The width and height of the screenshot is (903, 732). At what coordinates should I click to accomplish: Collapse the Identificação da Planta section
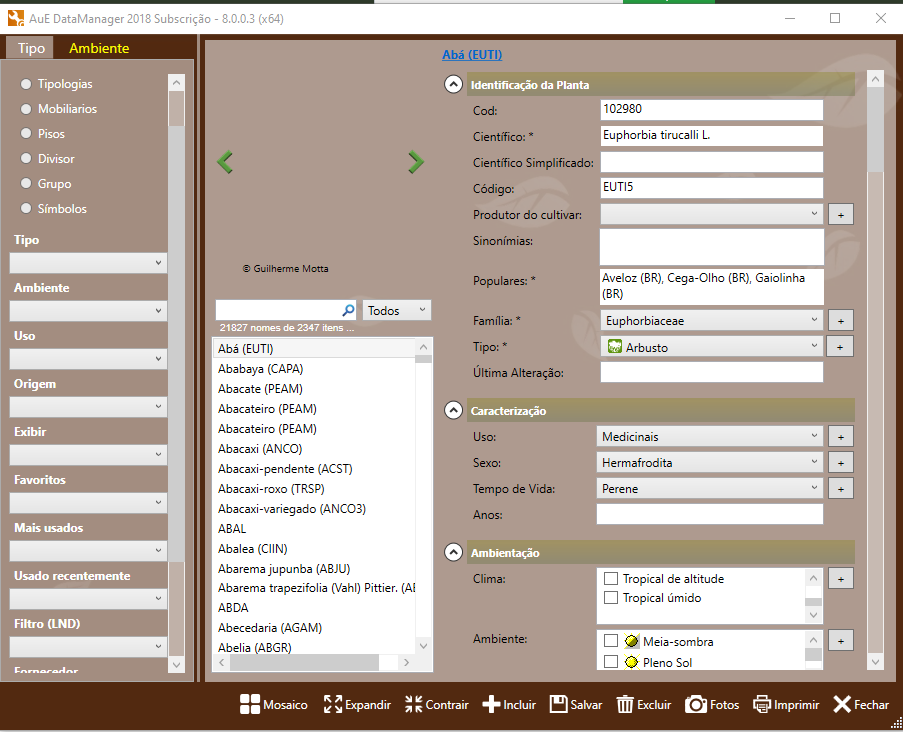[453, 85]
